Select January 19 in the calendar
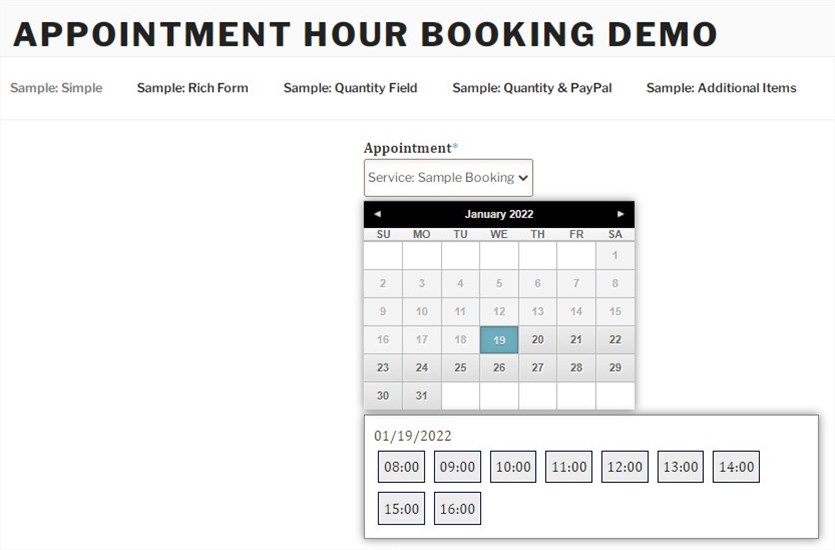The height and width of the screenshot is (550, 835). coord(499,340)
